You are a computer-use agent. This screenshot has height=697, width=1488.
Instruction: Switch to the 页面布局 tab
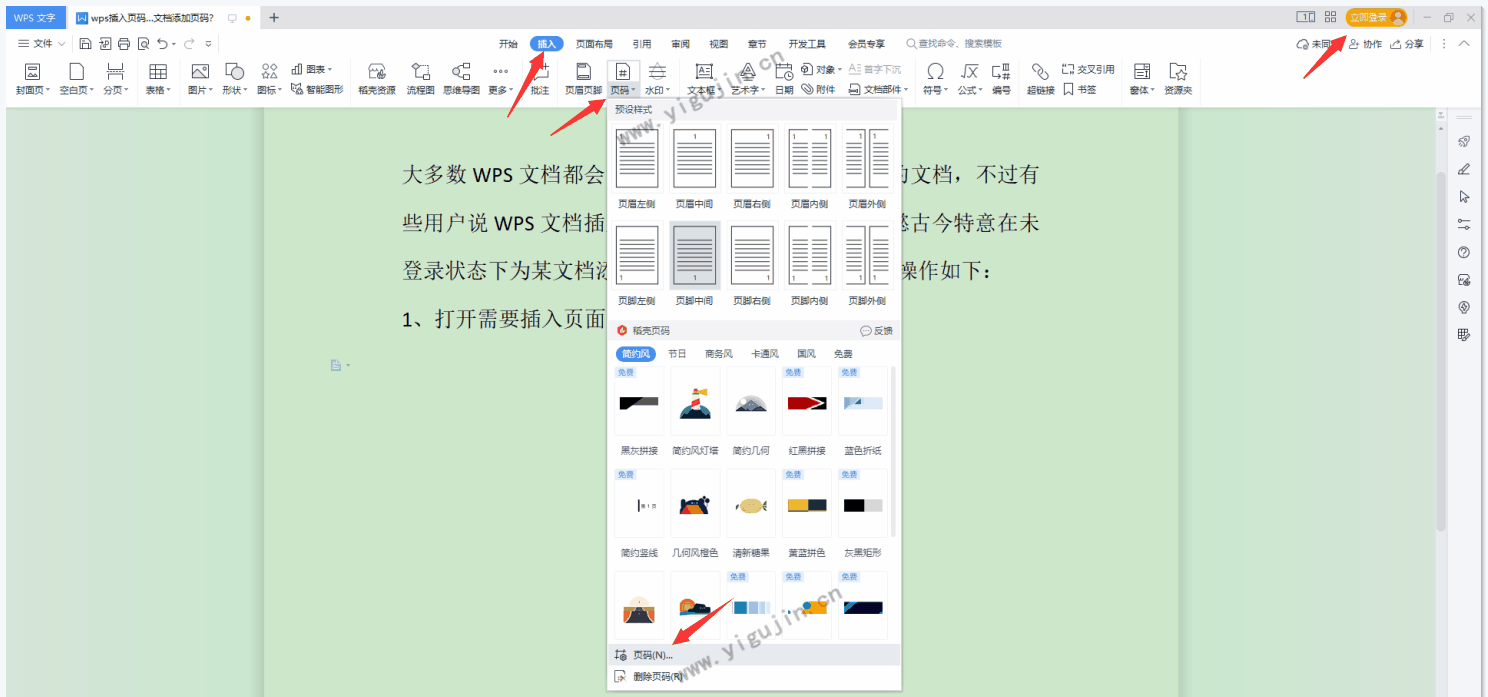click(594, 44)
